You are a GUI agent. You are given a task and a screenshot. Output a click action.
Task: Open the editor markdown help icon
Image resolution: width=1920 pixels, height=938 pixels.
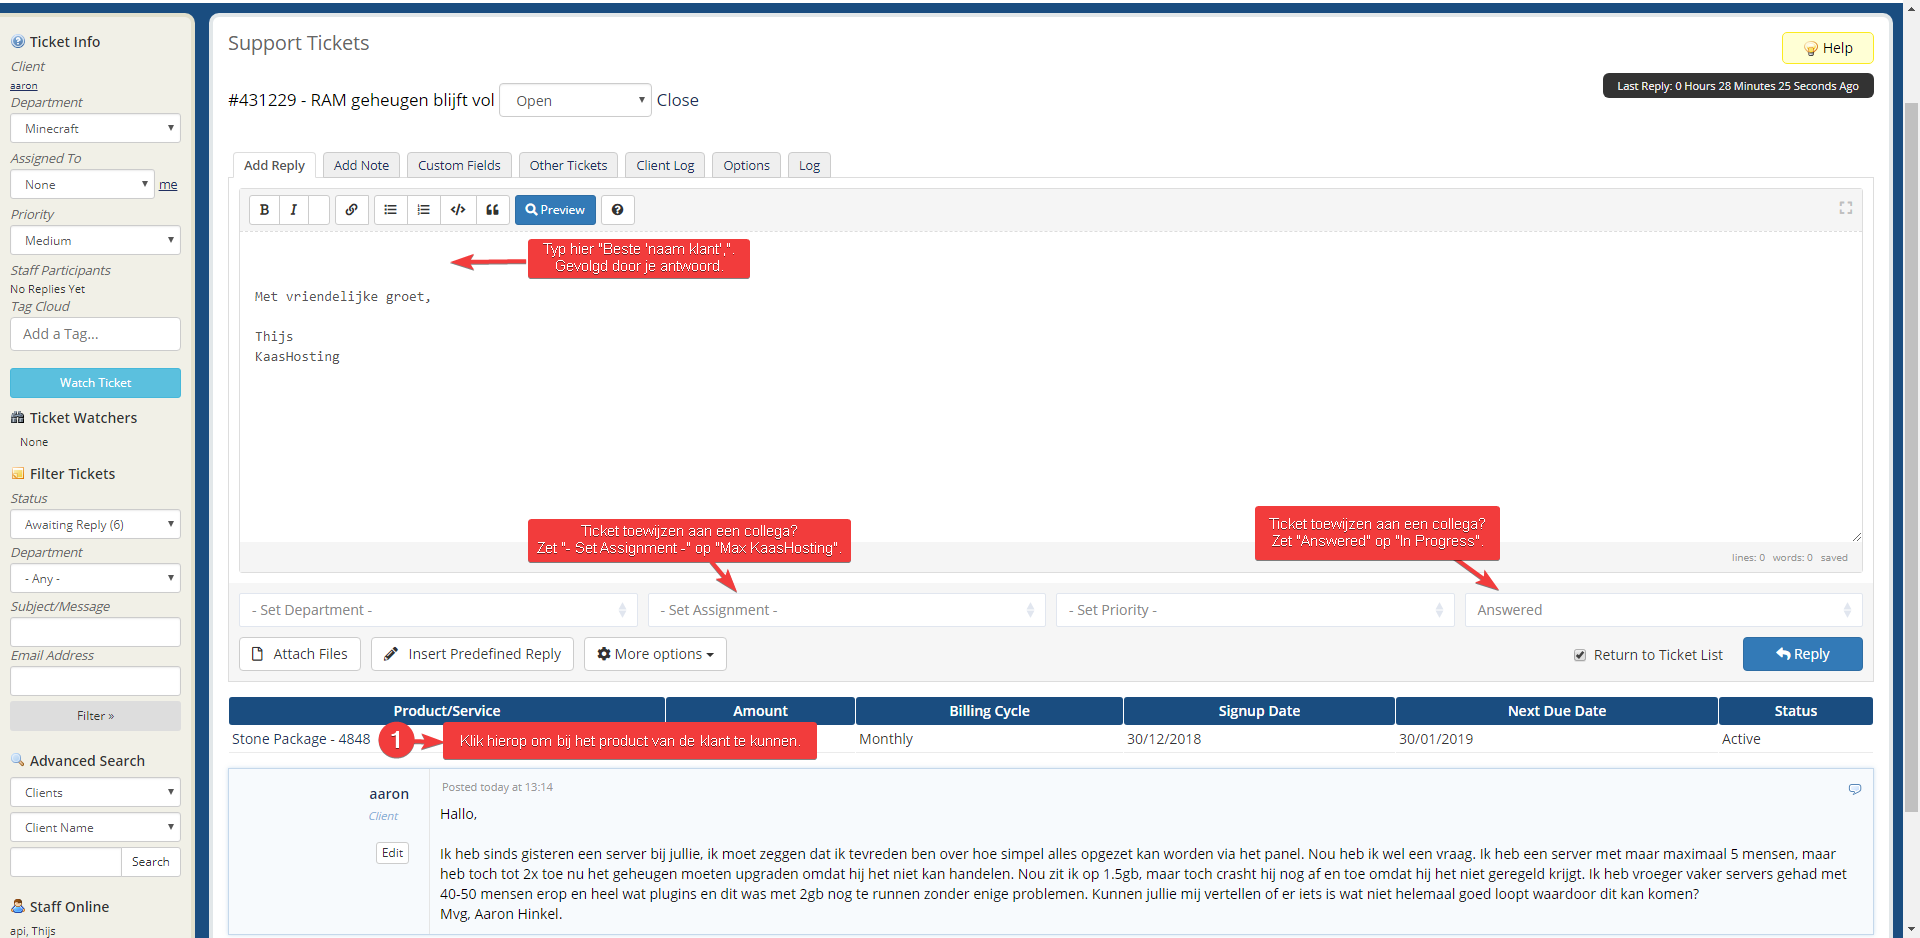click(x=617, y=210)
